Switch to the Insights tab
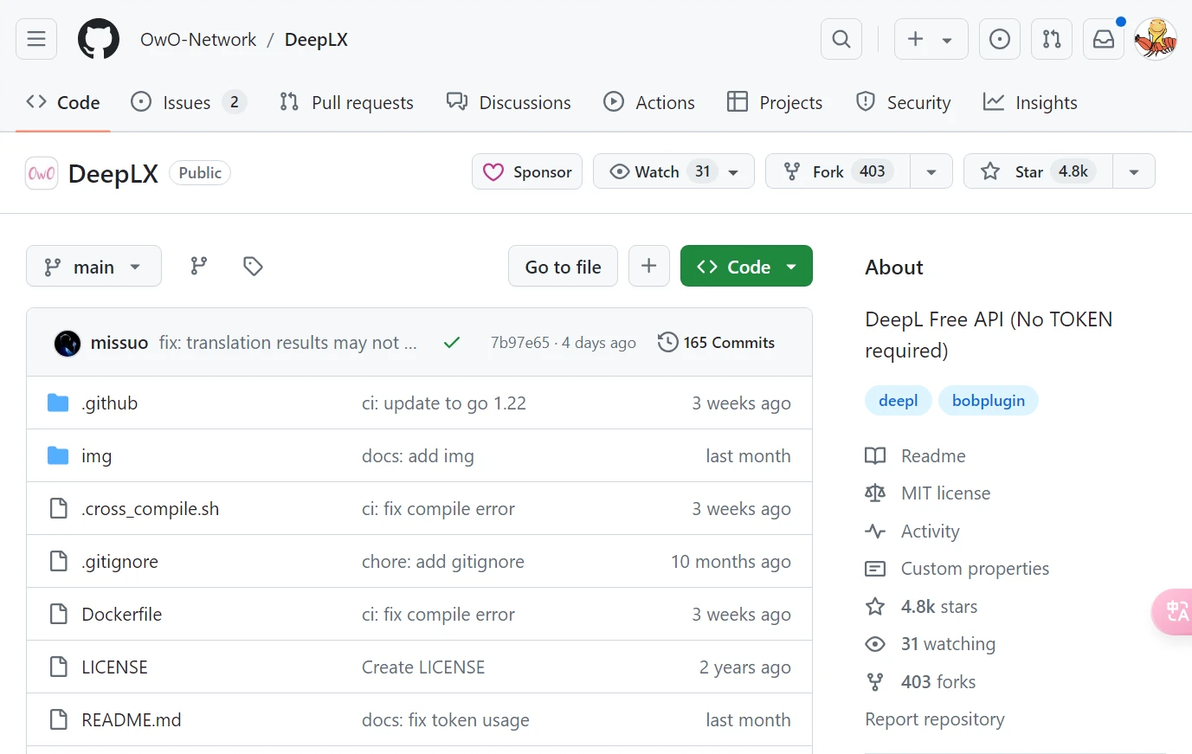Viewport: 1192px width, 754px height. point(1030,103)
